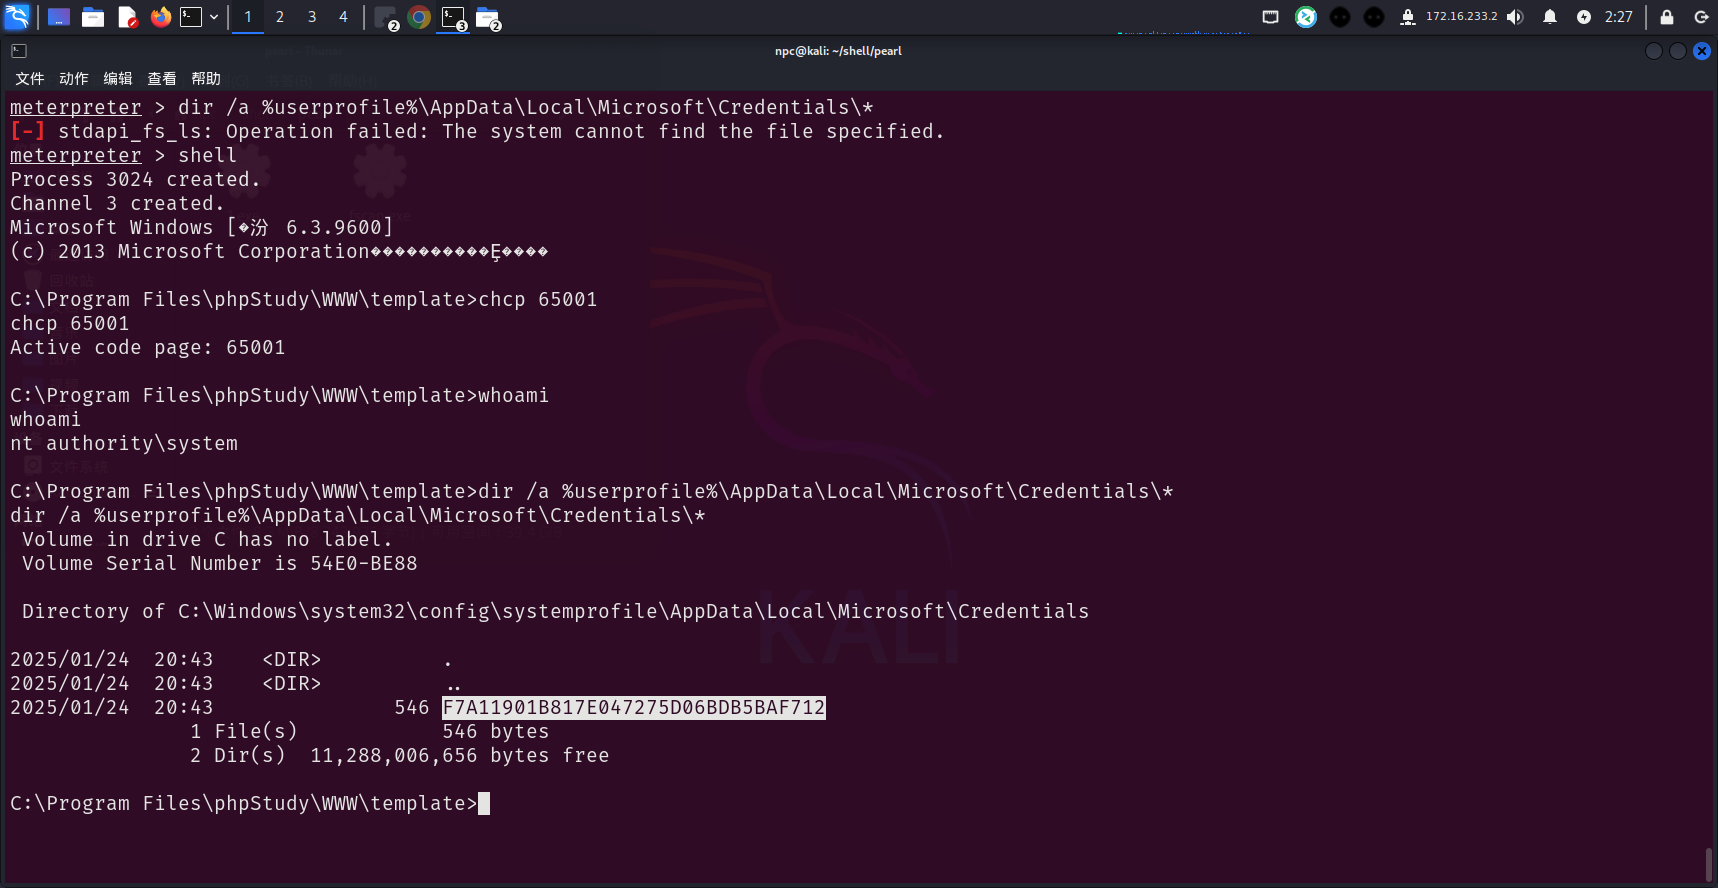The height and width of the screenshot is (888, 1718).
Task: Focus the Chrome window in taskbar
Action: click(419, 17)
